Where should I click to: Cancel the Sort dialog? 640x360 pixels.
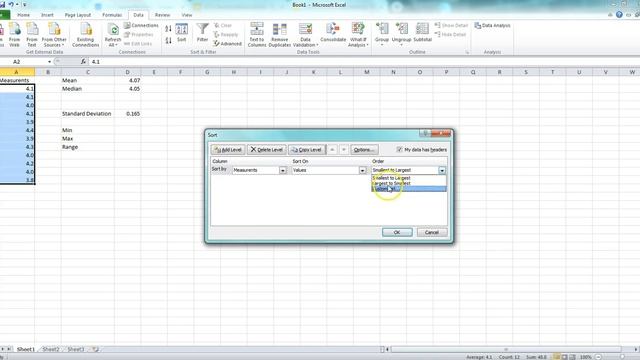point(432,232)
